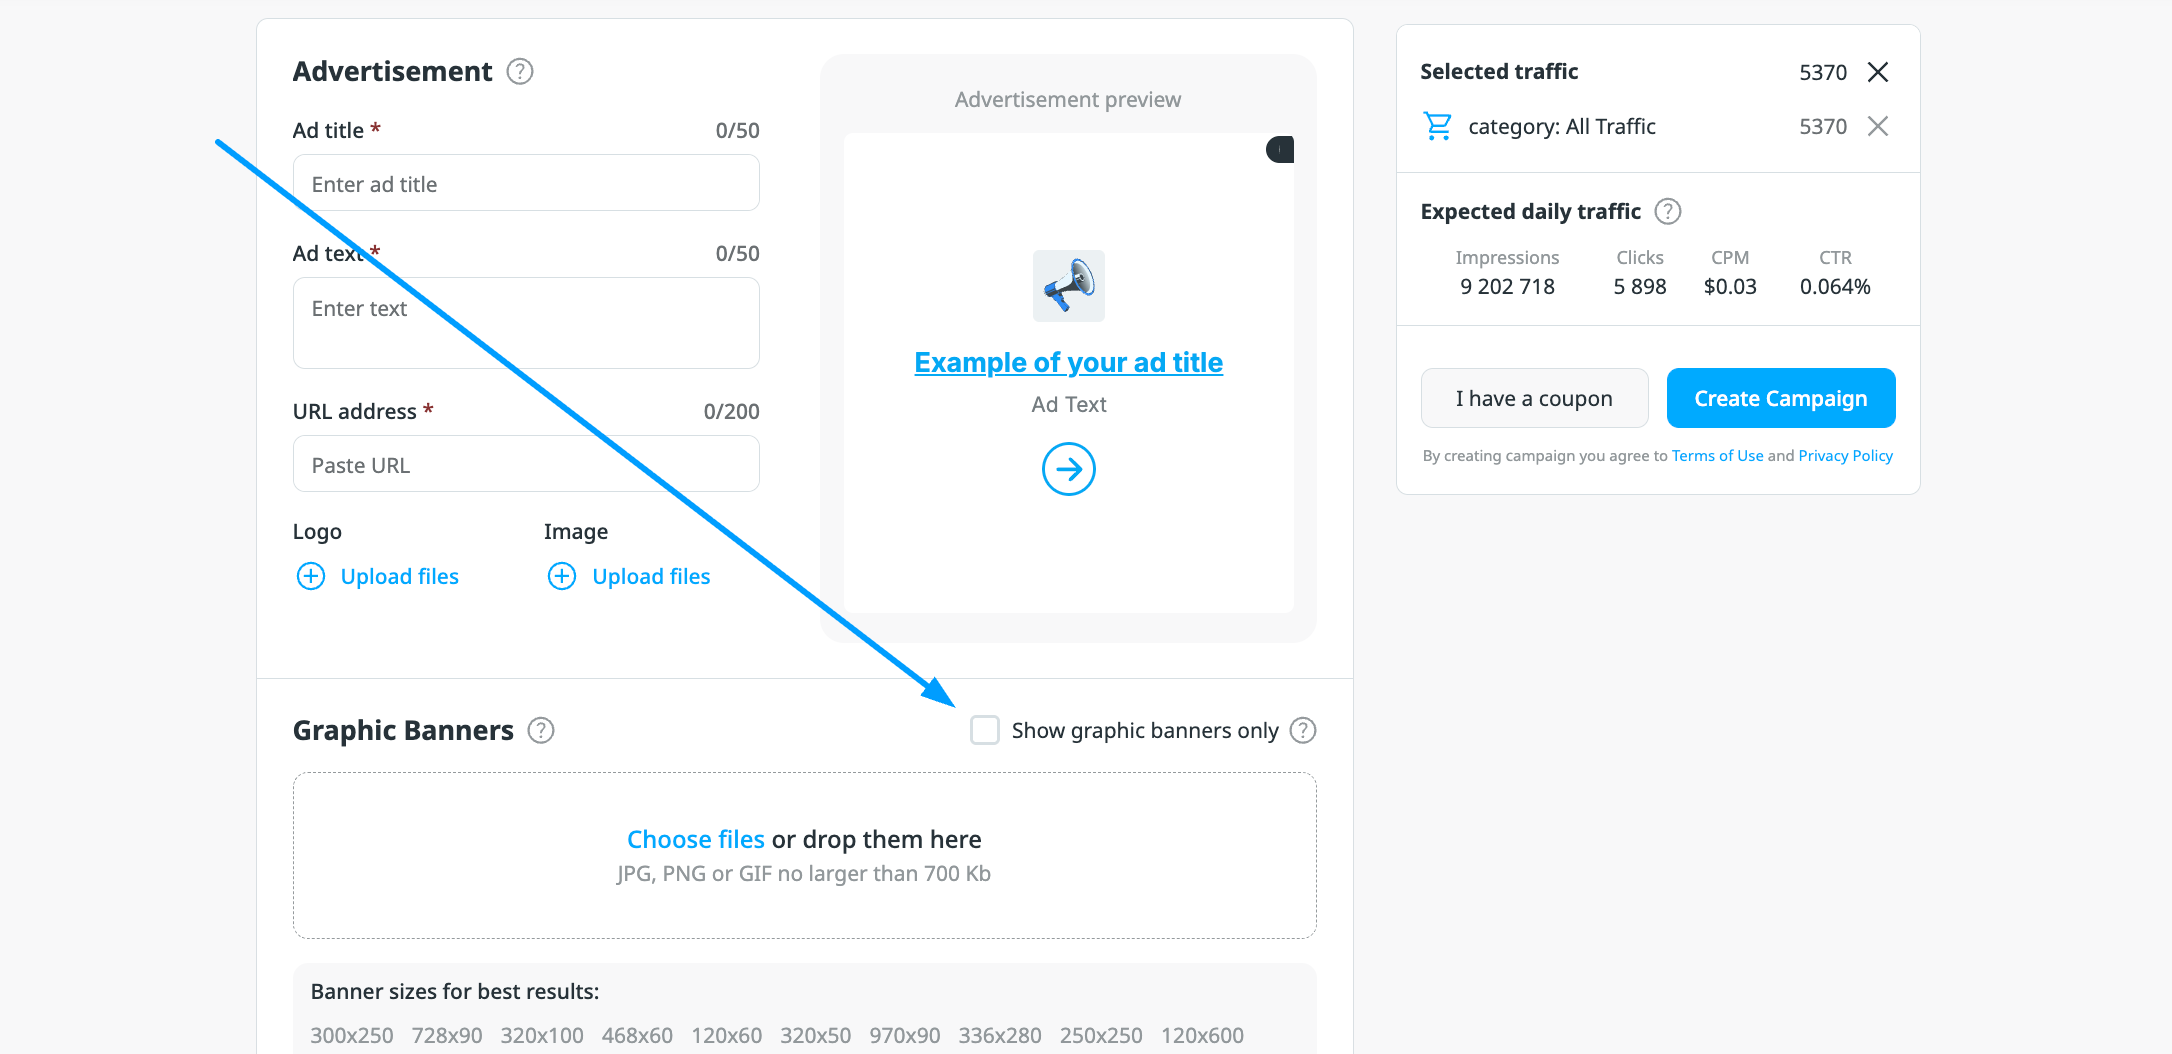Click into the Paste URL field
Image resolution: width=2172 pixels, height=1054 pixels.
pos(526,465)
